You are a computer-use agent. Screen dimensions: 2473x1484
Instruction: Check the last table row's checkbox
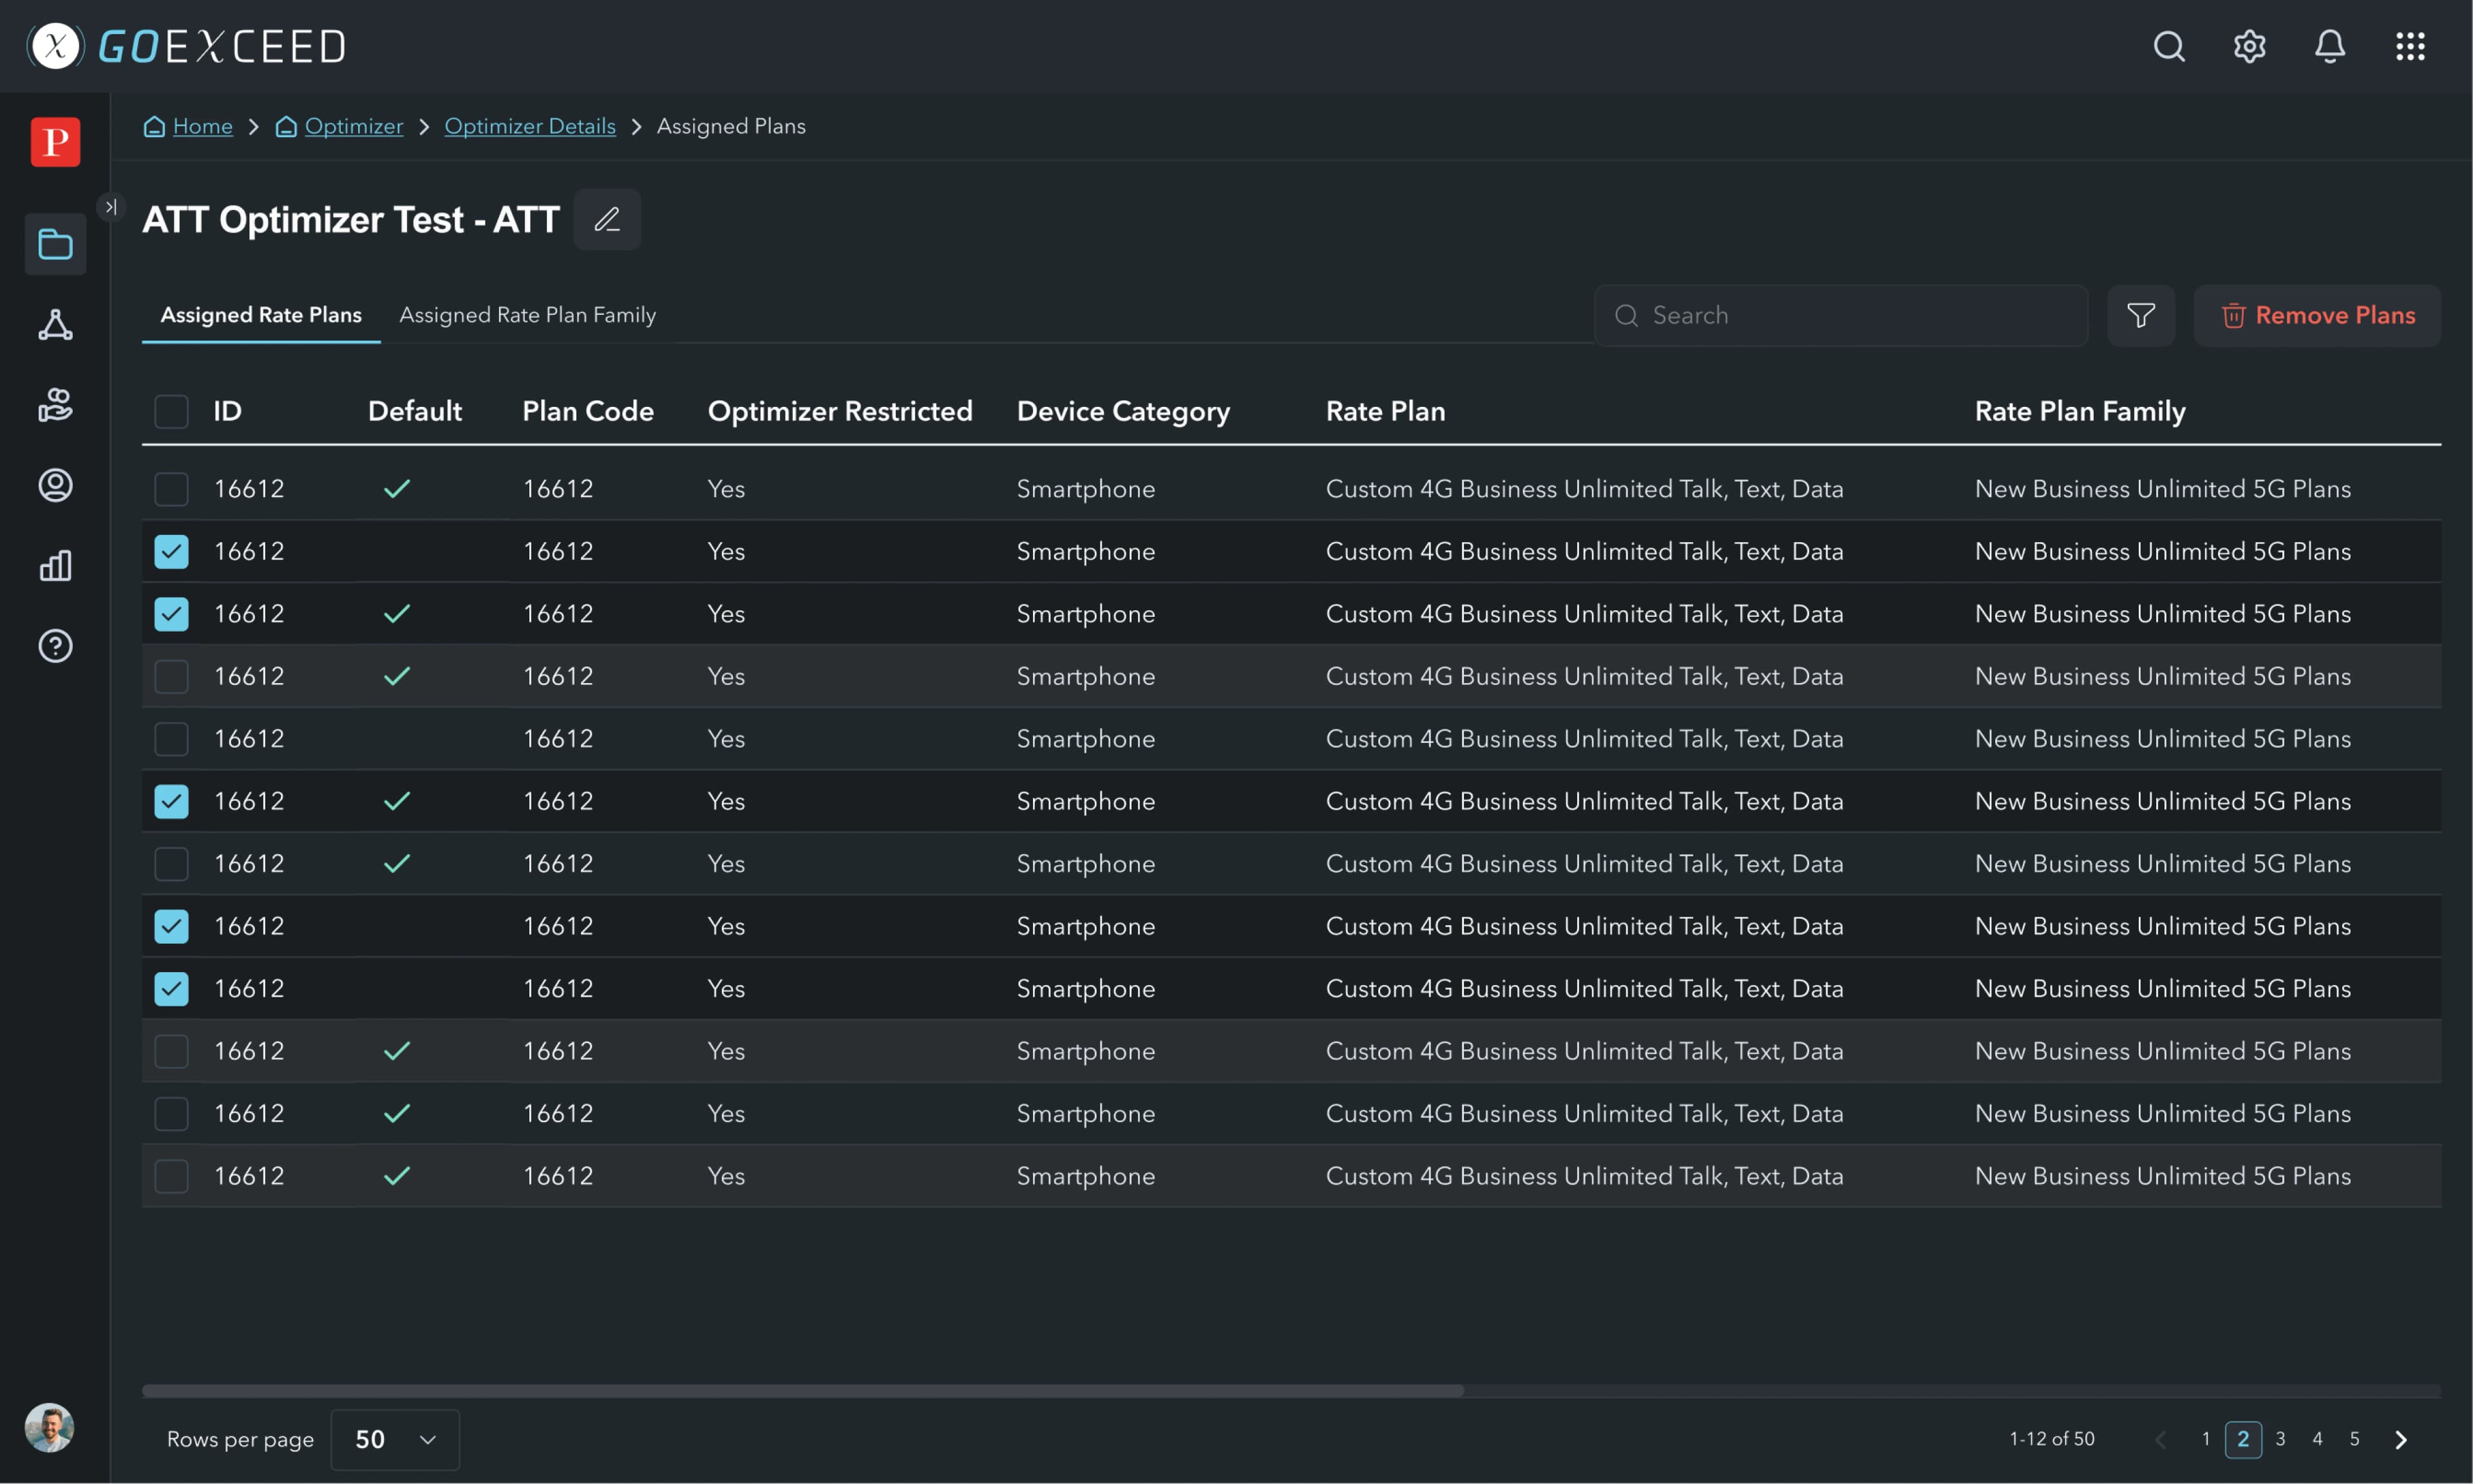point(171,1176)
